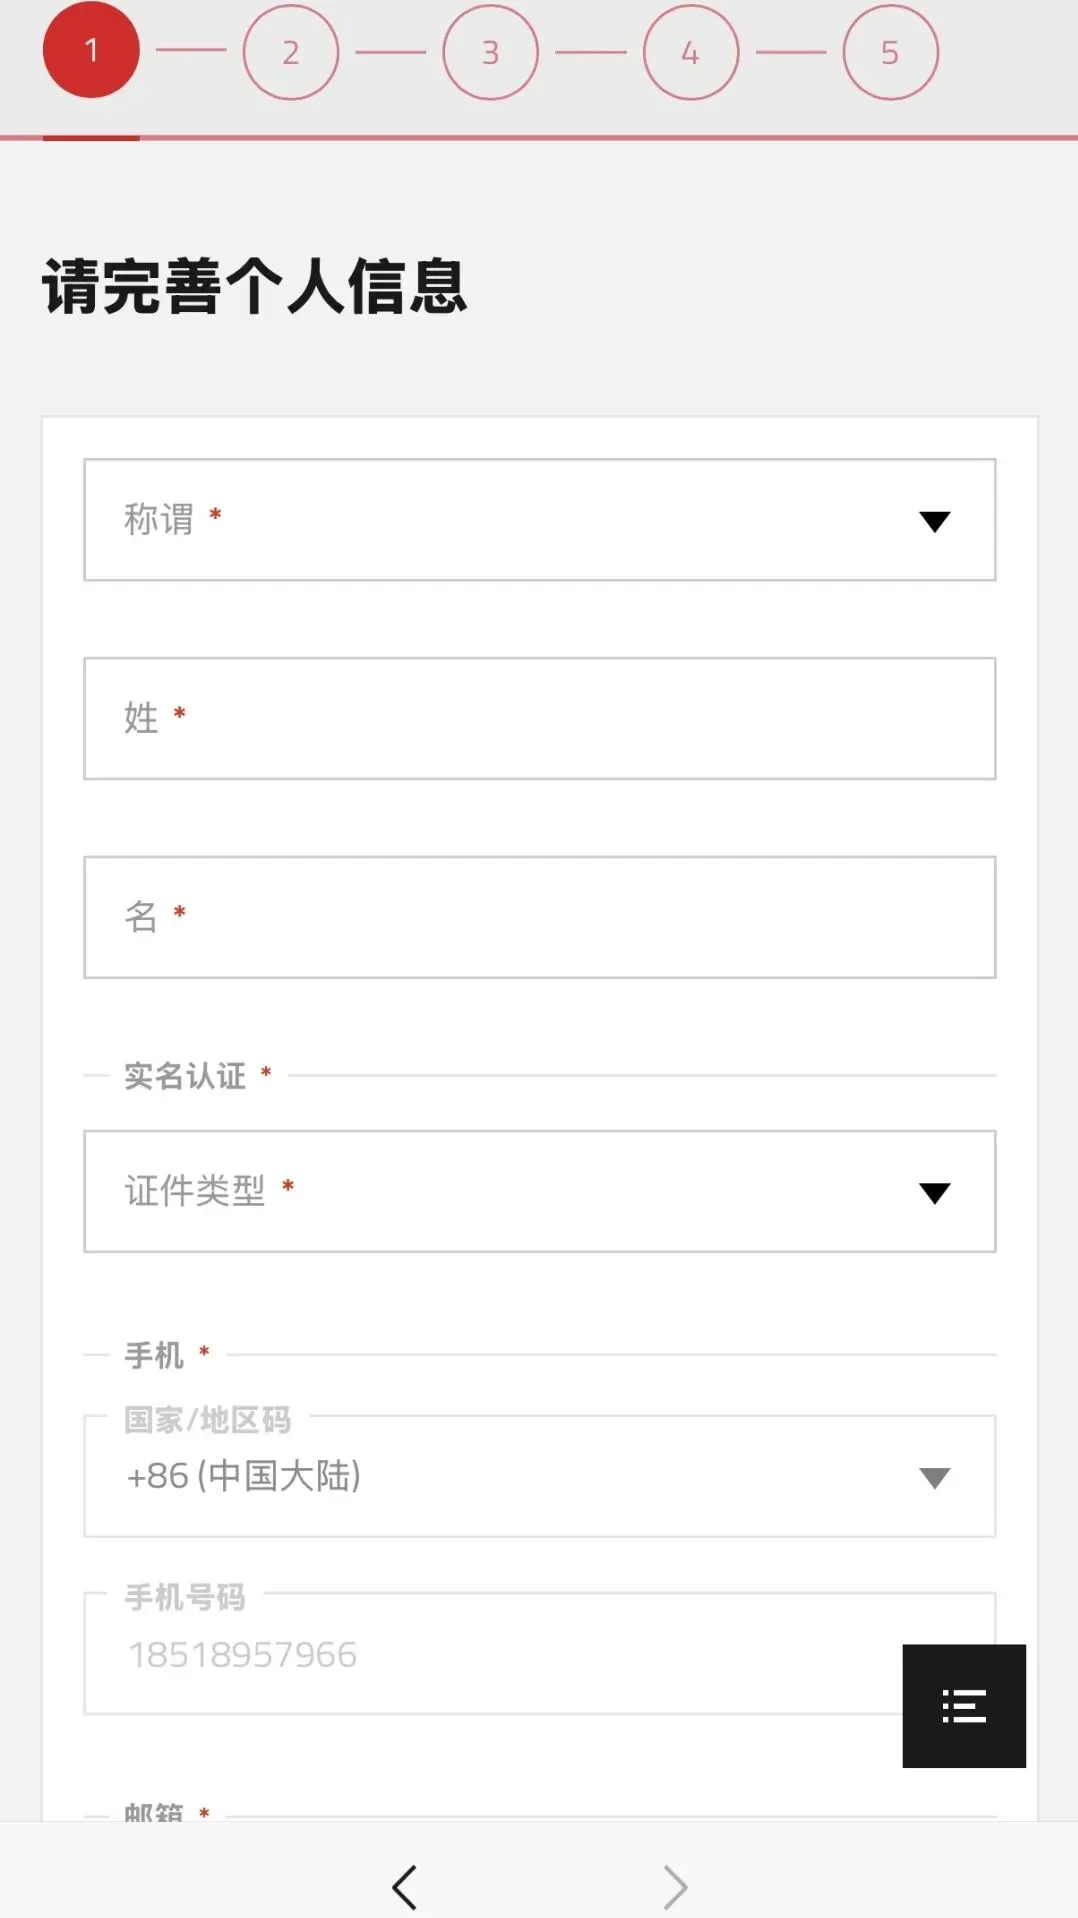The image size is (1078, 1918).
Task: Focus the 名 input field
Action: pyautogui.click(x=540, y=917)
